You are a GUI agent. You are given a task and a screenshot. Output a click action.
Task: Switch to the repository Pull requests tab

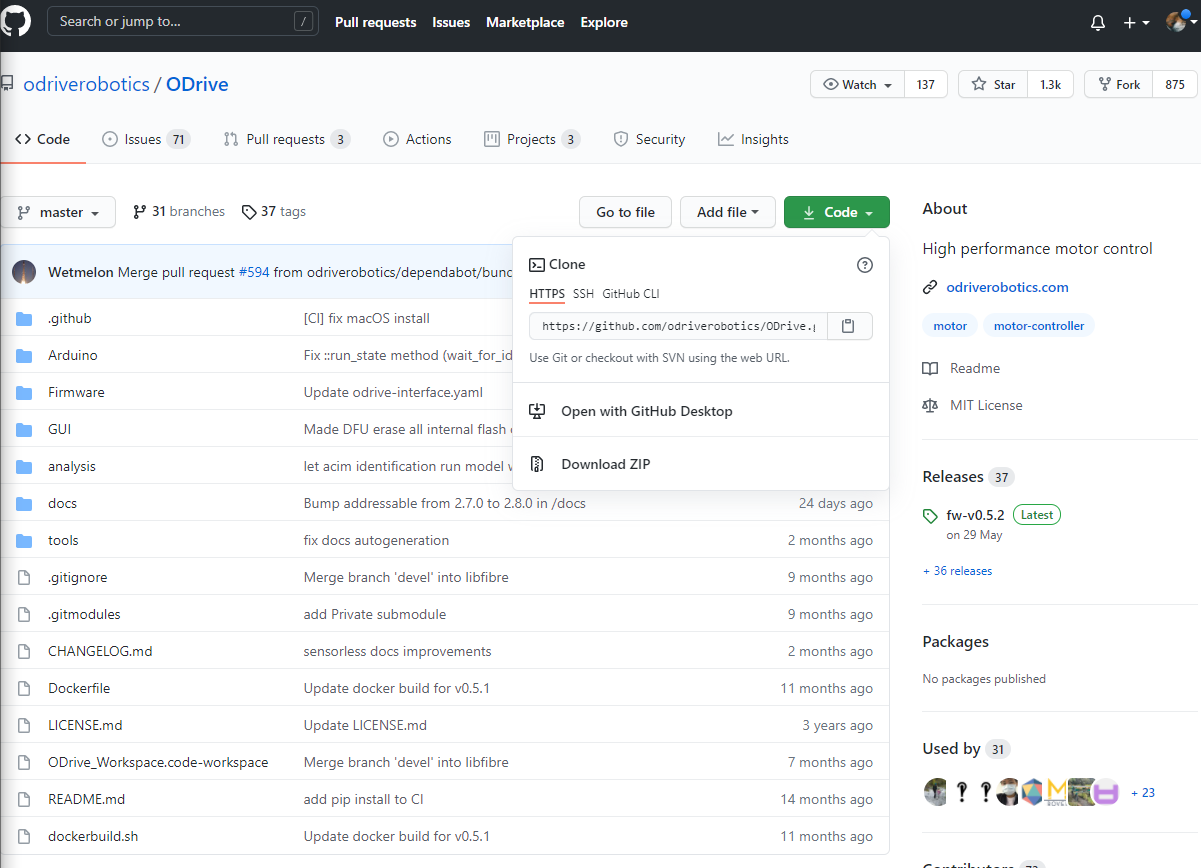click(287, 139)
